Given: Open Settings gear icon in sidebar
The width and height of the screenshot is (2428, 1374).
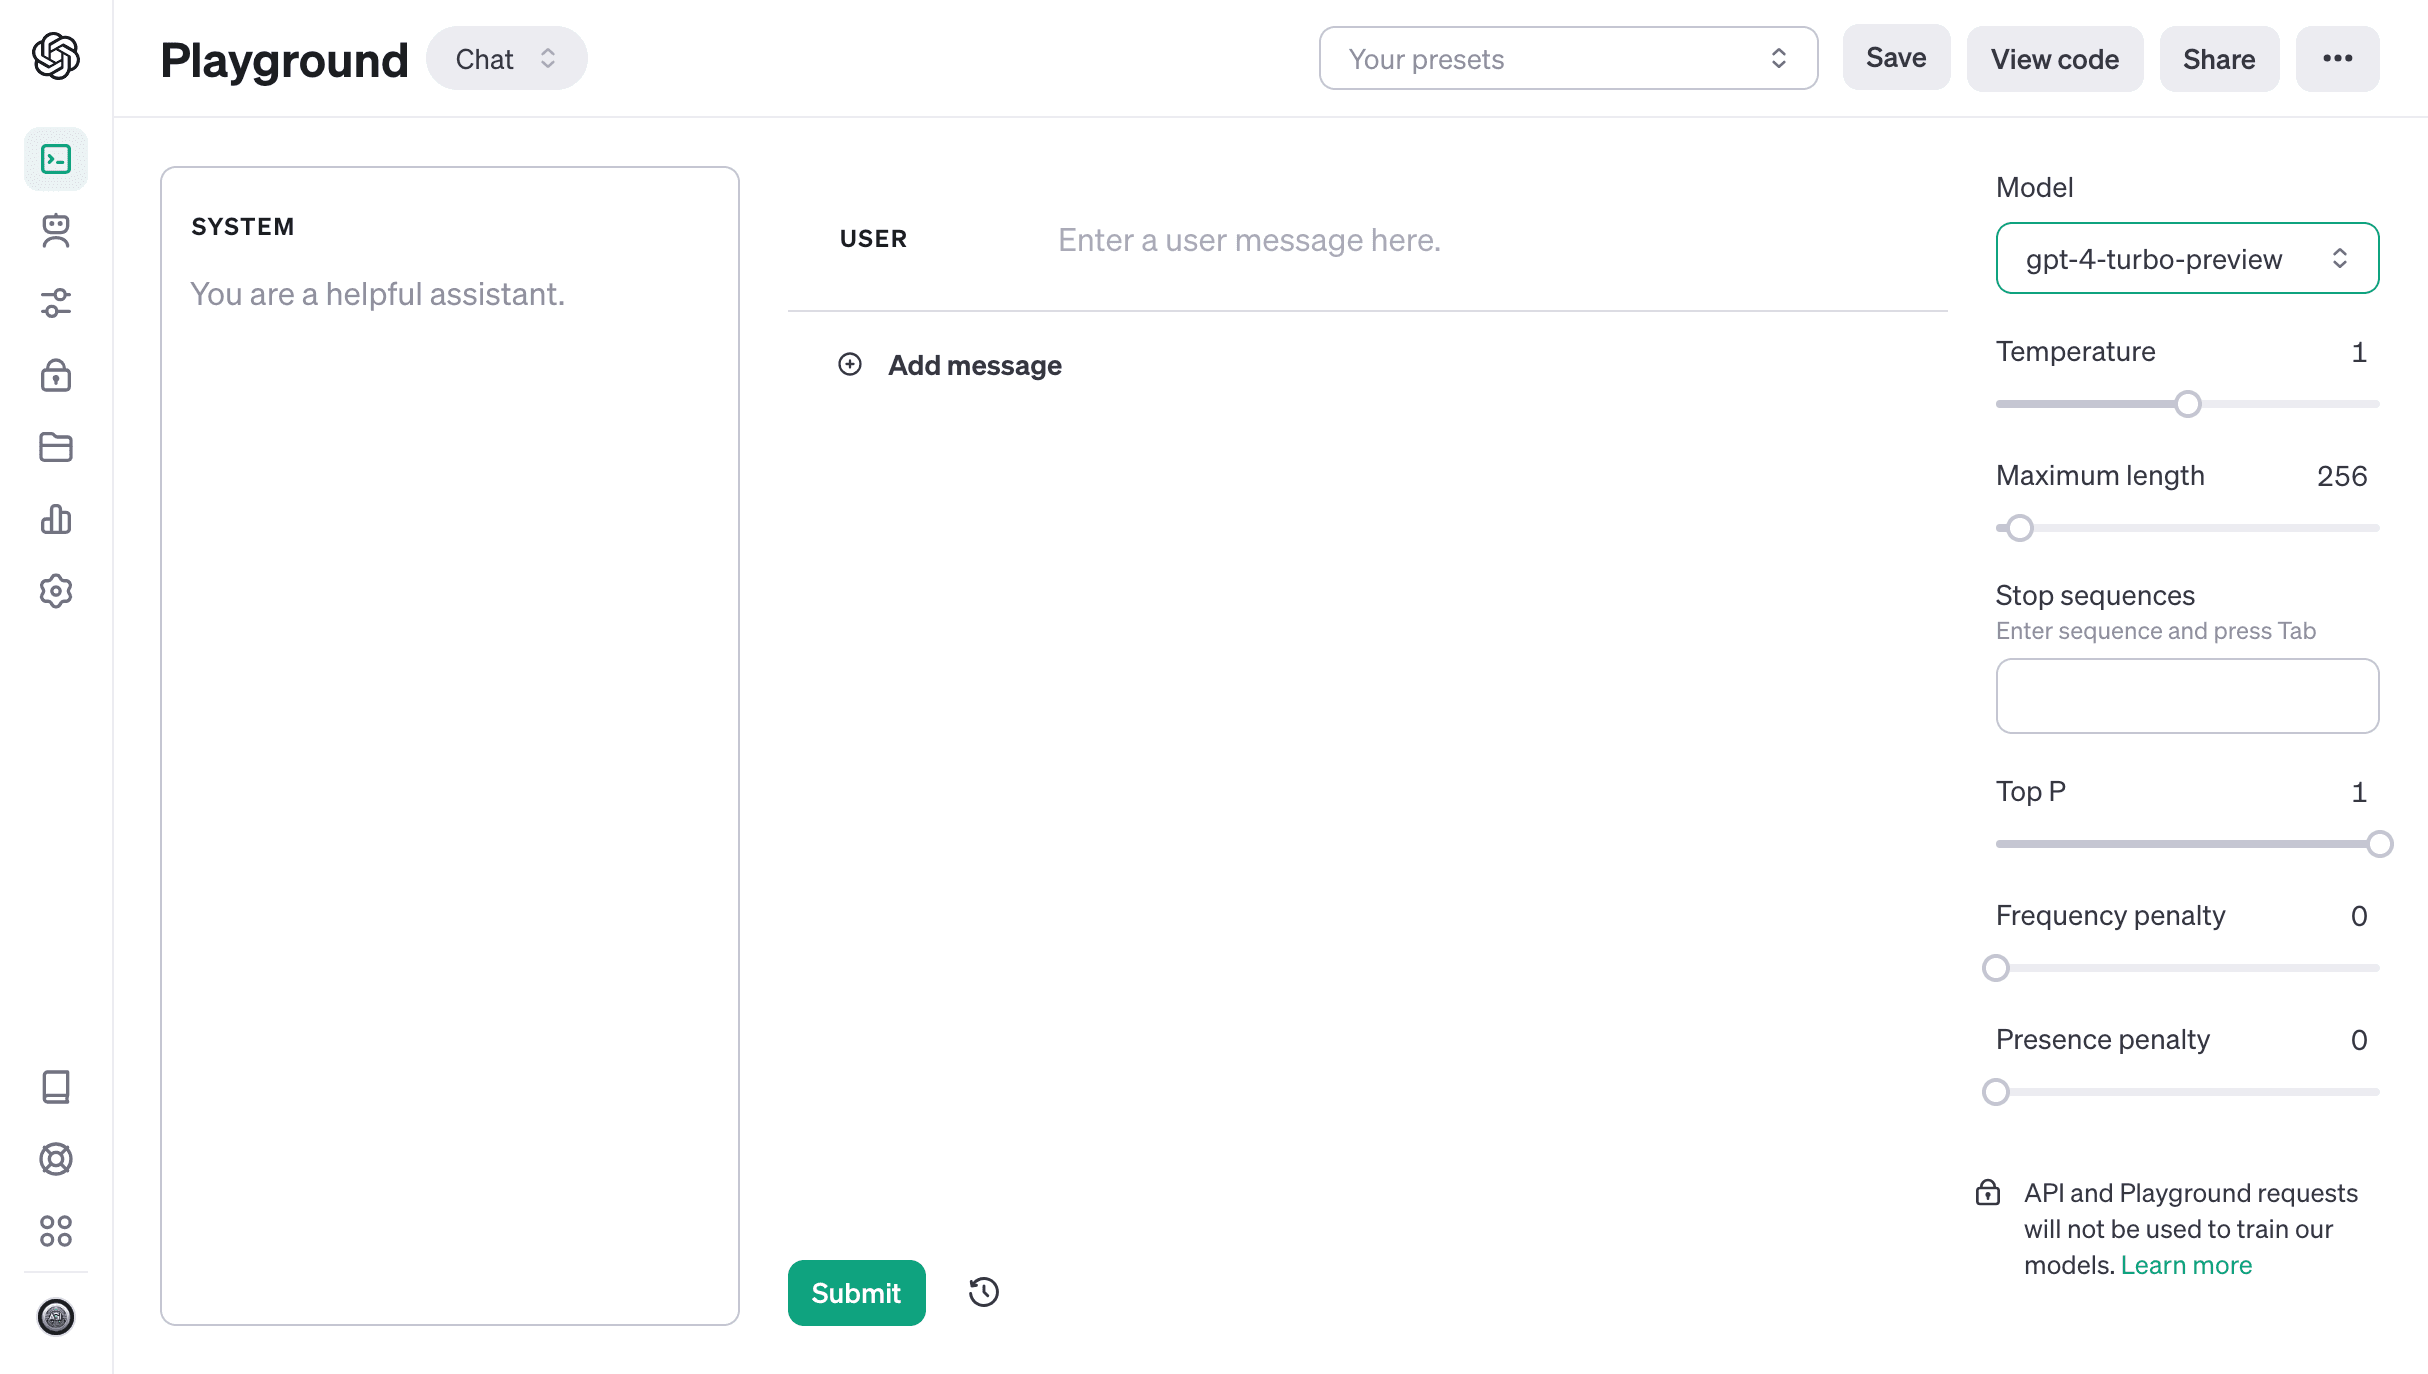Looking at the screenshot, I should [x=56, y=591].
